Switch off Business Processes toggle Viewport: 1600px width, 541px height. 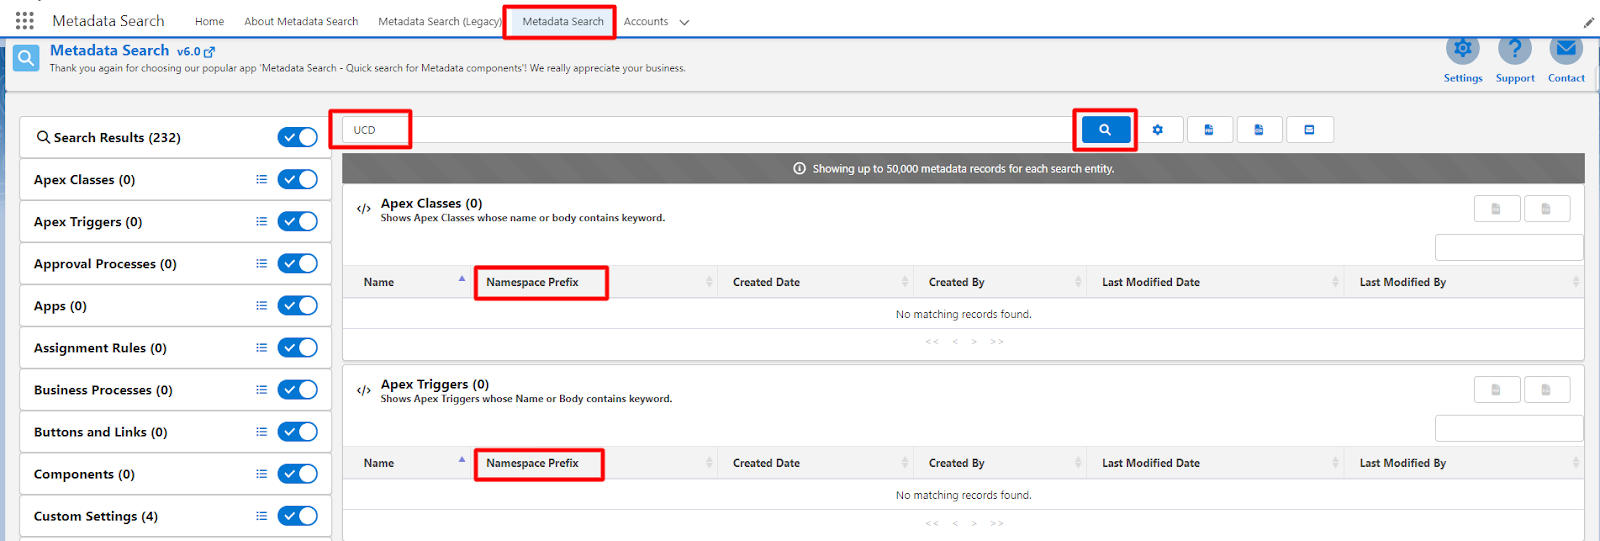(297, 389)
